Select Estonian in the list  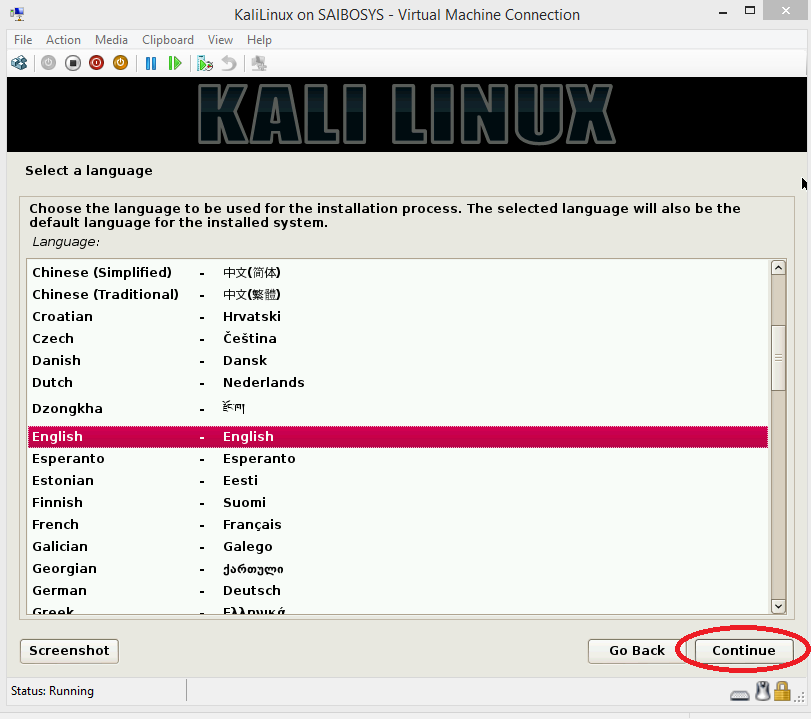pyautogui.click(x=398, y=481)
